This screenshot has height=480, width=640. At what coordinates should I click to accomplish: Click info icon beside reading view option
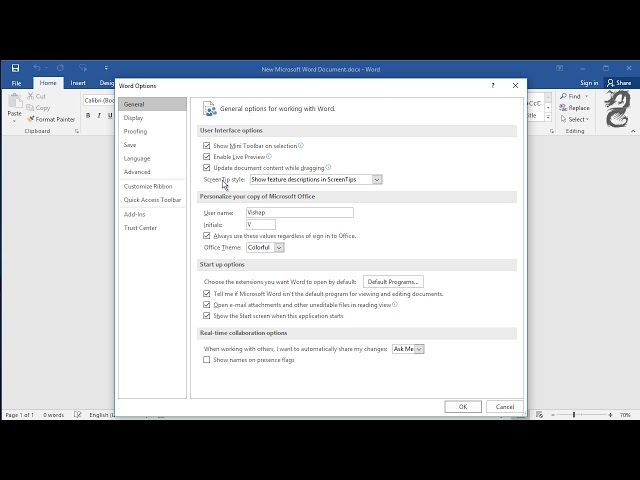pos(395,304)
